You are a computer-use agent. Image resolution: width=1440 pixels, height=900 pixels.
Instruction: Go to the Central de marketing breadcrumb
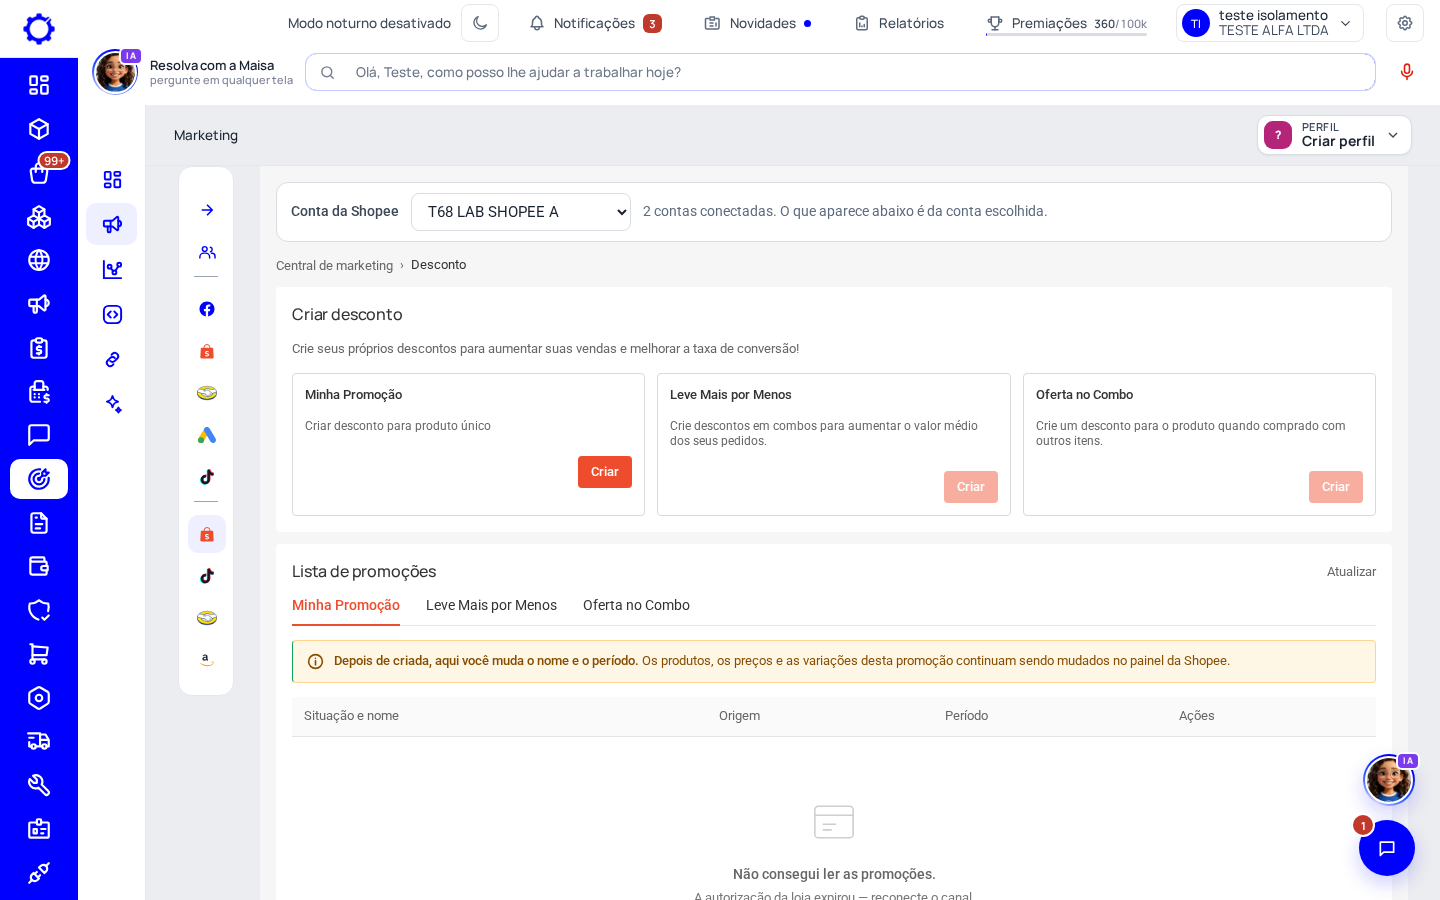pos(334,265)
